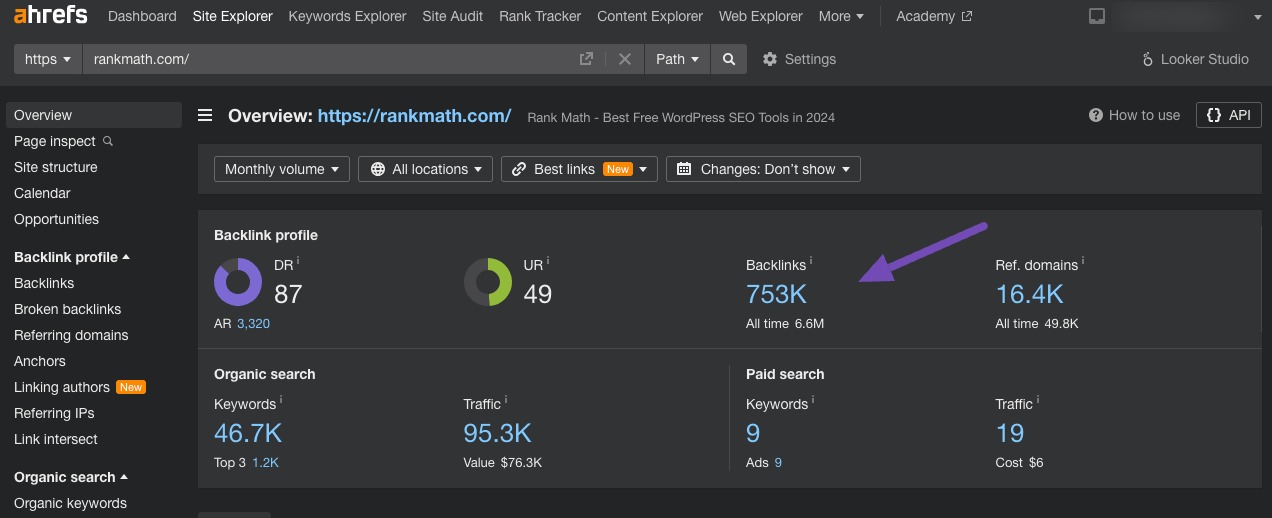Open Anchors in sidebar

point(40,361)
